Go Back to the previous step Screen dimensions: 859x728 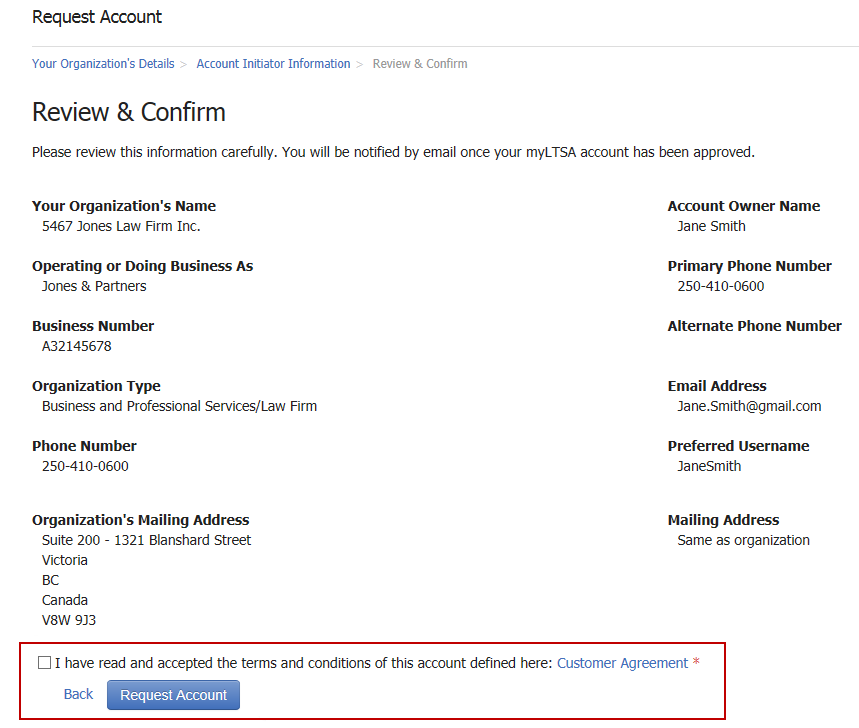point(78,694)
